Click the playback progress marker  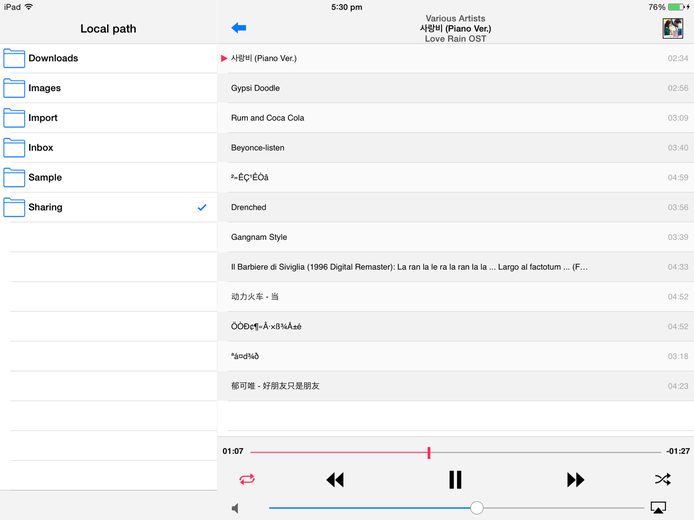429,452
